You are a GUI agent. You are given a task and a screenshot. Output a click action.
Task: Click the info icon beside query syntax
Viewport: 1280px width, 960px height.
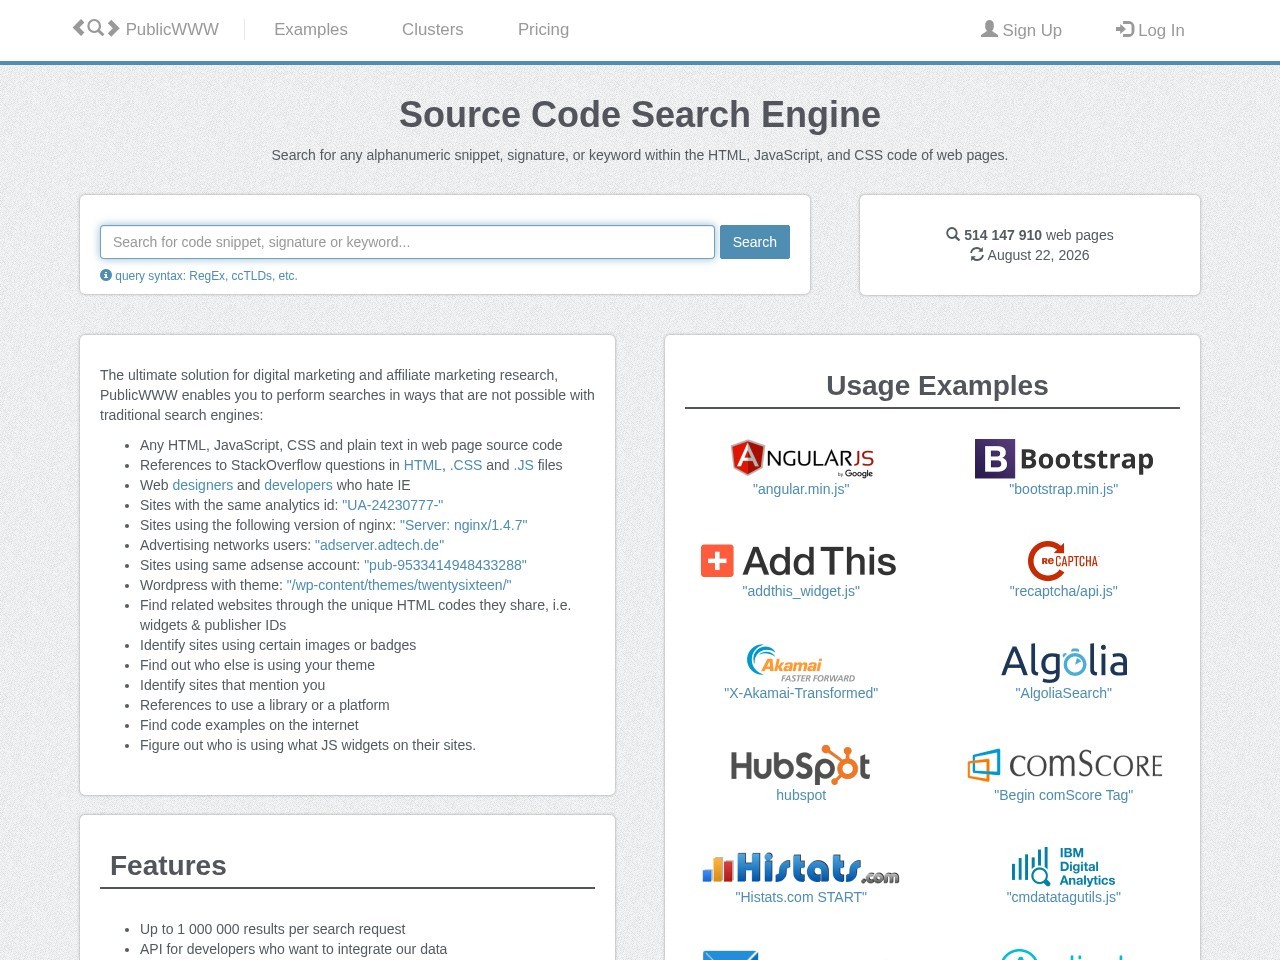coord(106,275)
